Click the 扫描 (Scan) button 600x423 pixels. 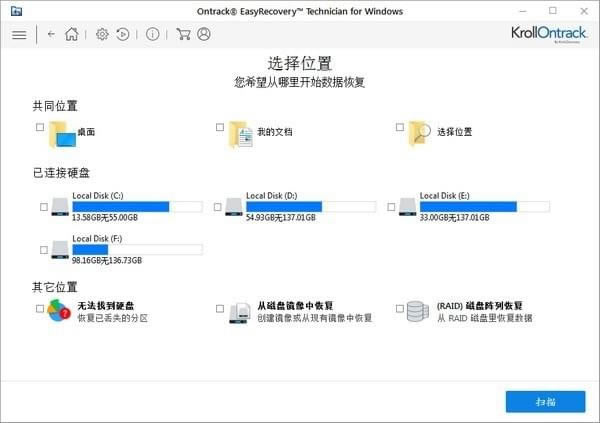(545, 401)
